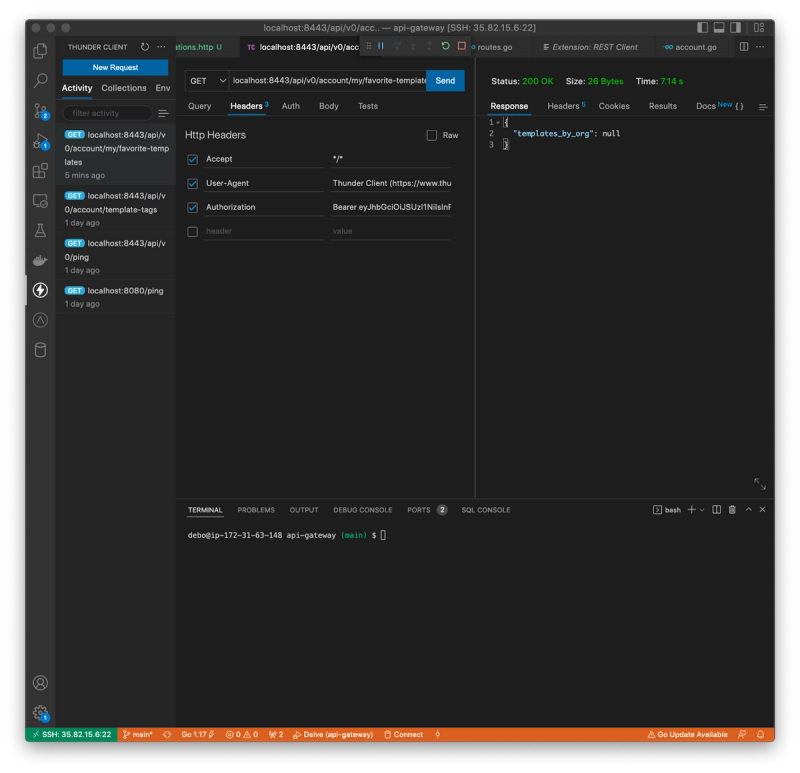Viewport: 800px width, 773px height.
Task: Select the localhost:8080/ping activity entry
Action: [115, 297]
